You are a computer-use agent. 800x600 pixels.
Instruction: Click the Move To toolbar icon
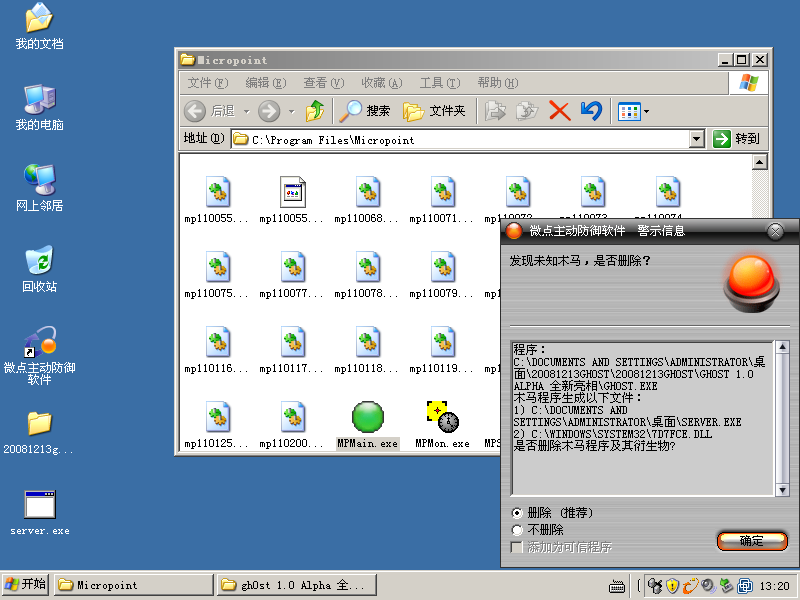495,111
